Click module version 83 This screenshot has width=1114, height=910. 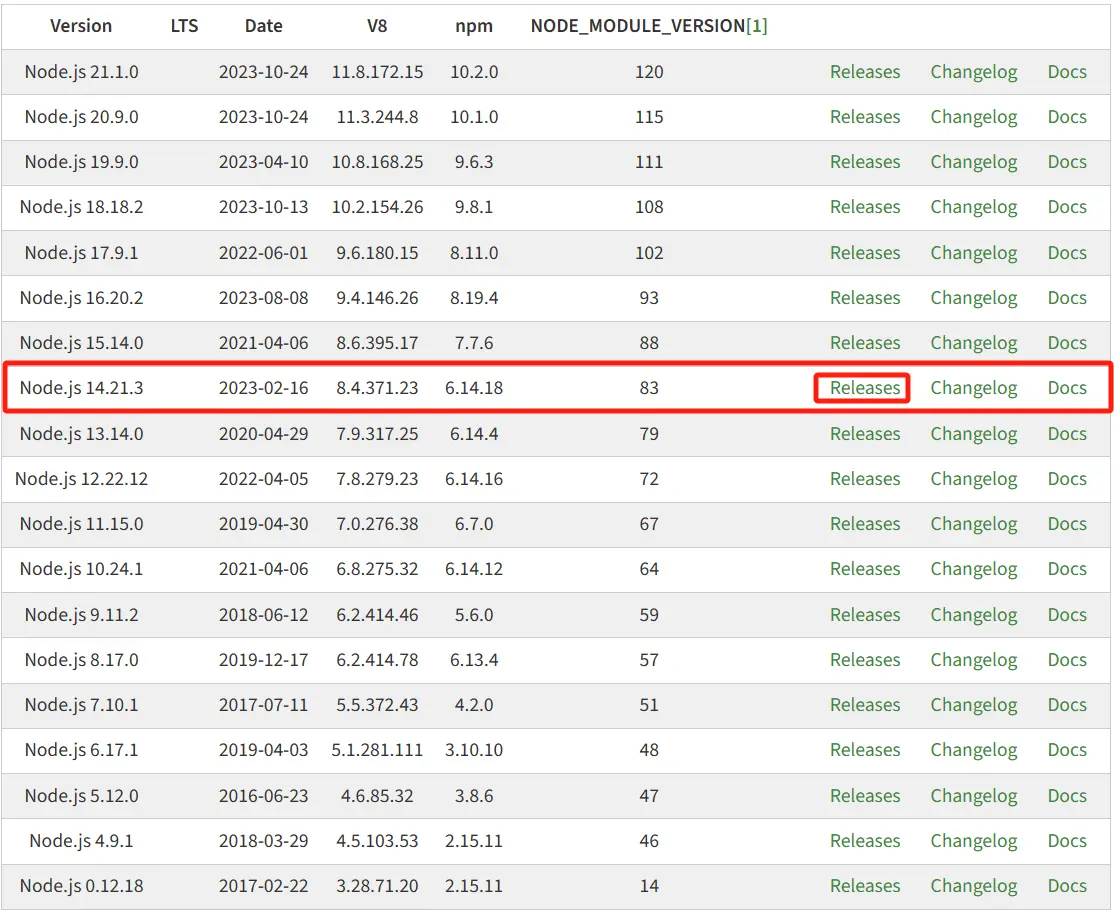pyautogui.click(x=649, y=388)
